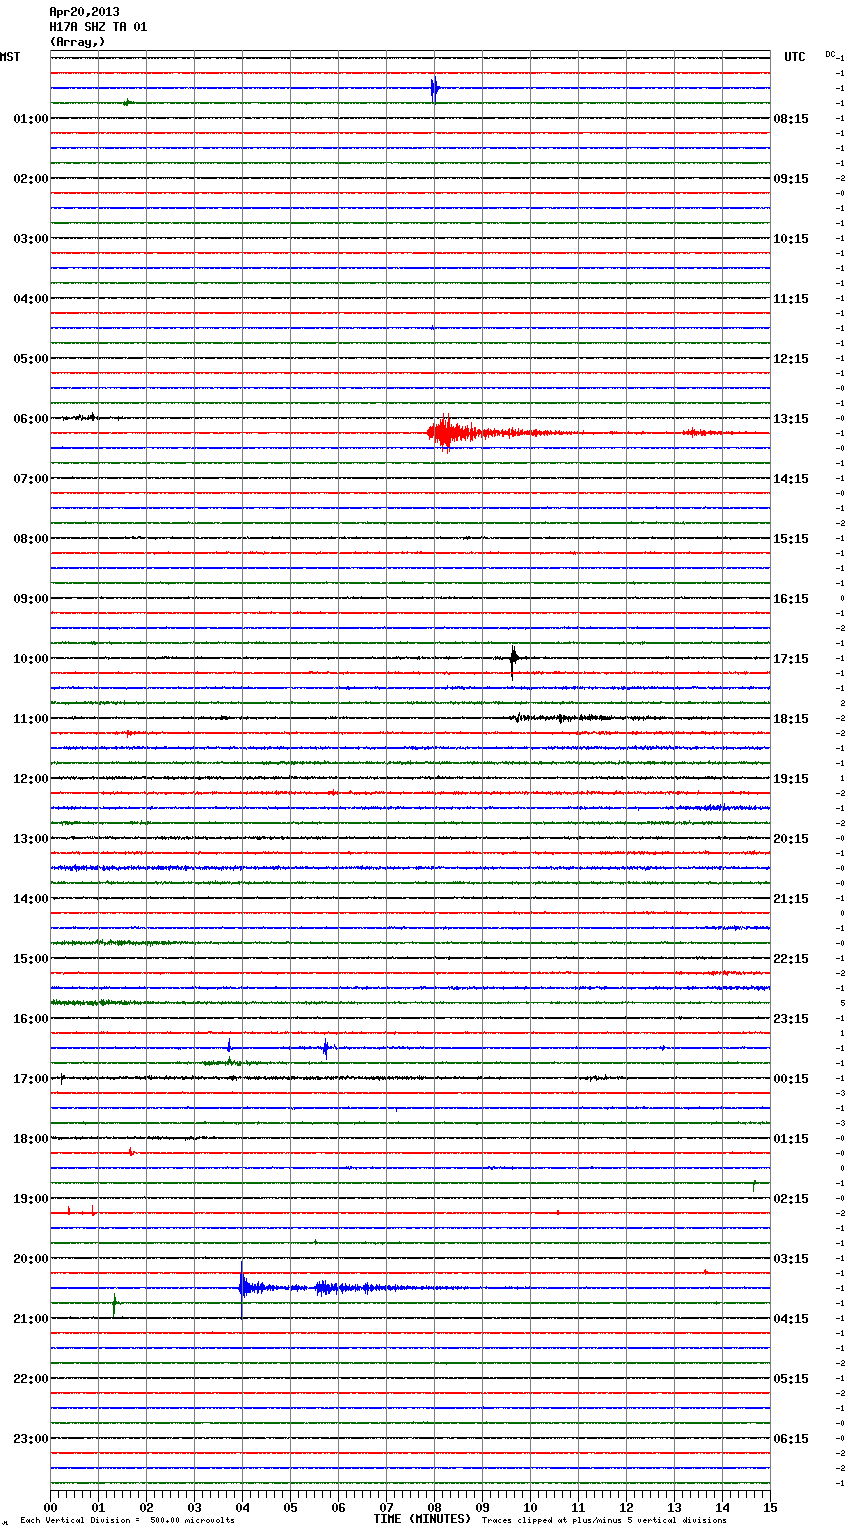Select the 18:00 MST time label
Viewport: 850px width, 1534px height.
(31, 1139)
